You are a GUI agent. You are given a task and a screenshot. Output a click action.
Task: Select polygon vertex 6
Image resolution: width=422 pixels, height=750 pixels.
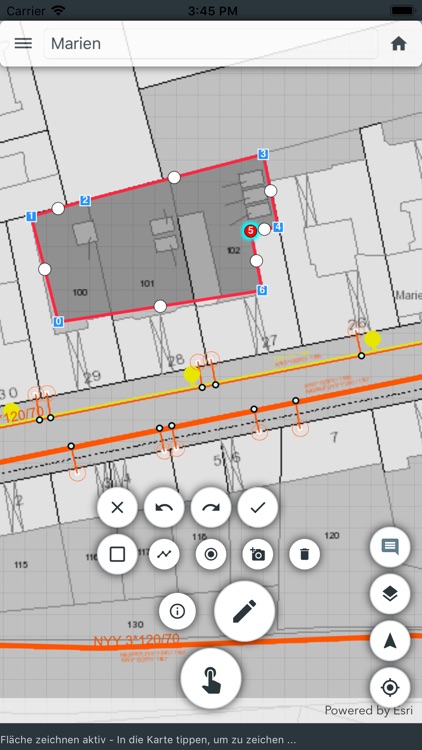coord(262,290)
